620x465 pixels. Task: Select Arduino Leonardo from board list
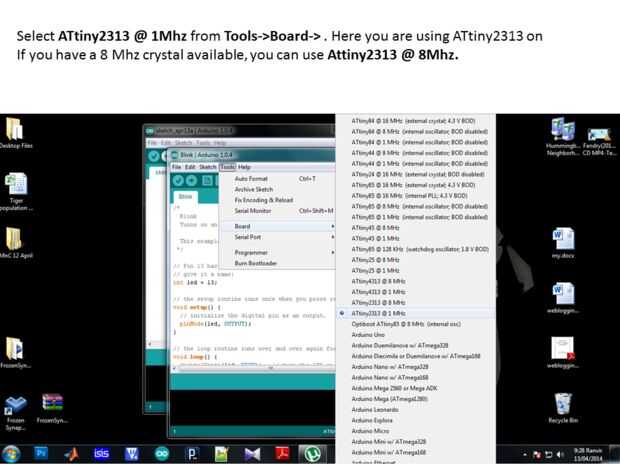(x=415, y=410)
